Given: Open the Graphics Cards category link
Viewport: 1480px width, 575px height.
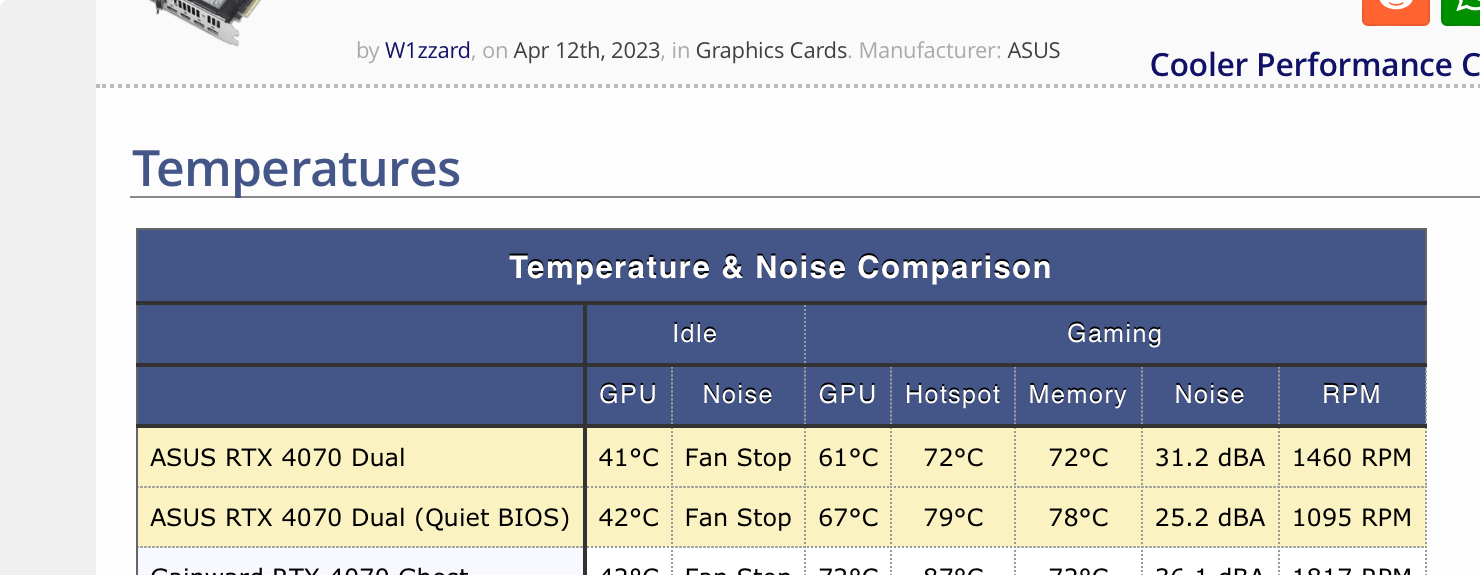Looking at the screenshot, I should click(x=771, y=50).
